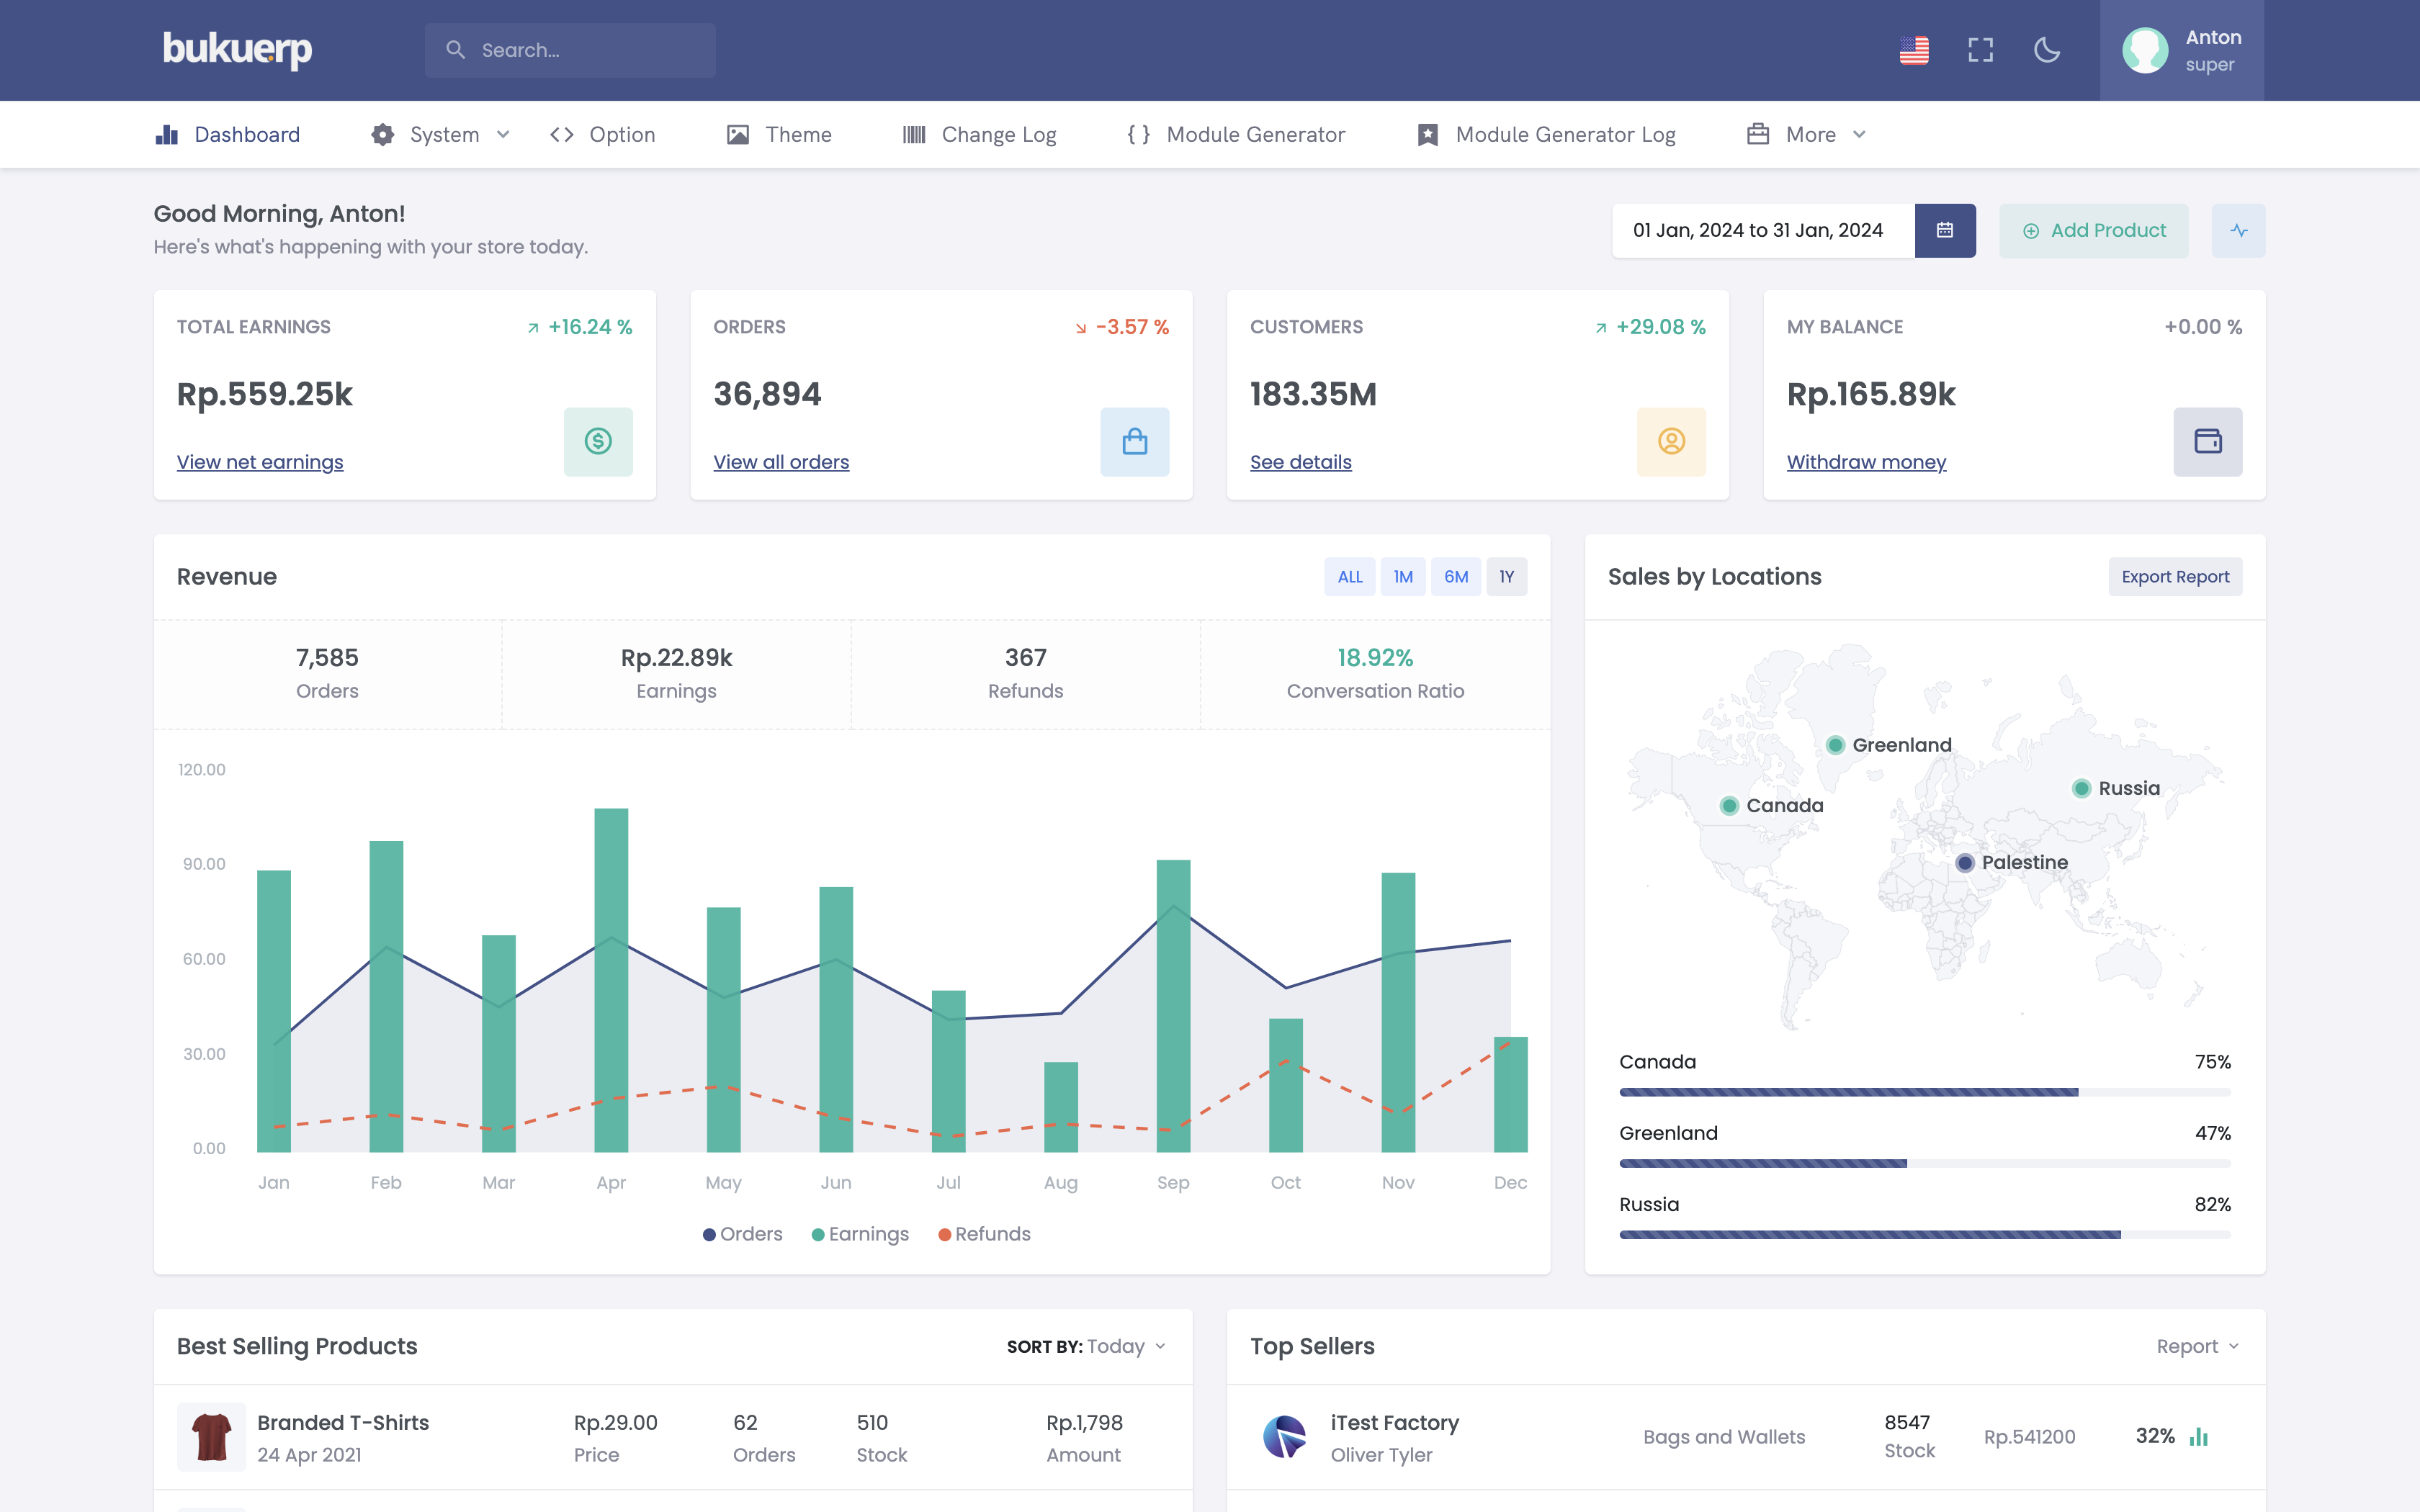Click the wallet icon in My Balance
The image size is (2420, 1512).
(x=2207, y=441)
